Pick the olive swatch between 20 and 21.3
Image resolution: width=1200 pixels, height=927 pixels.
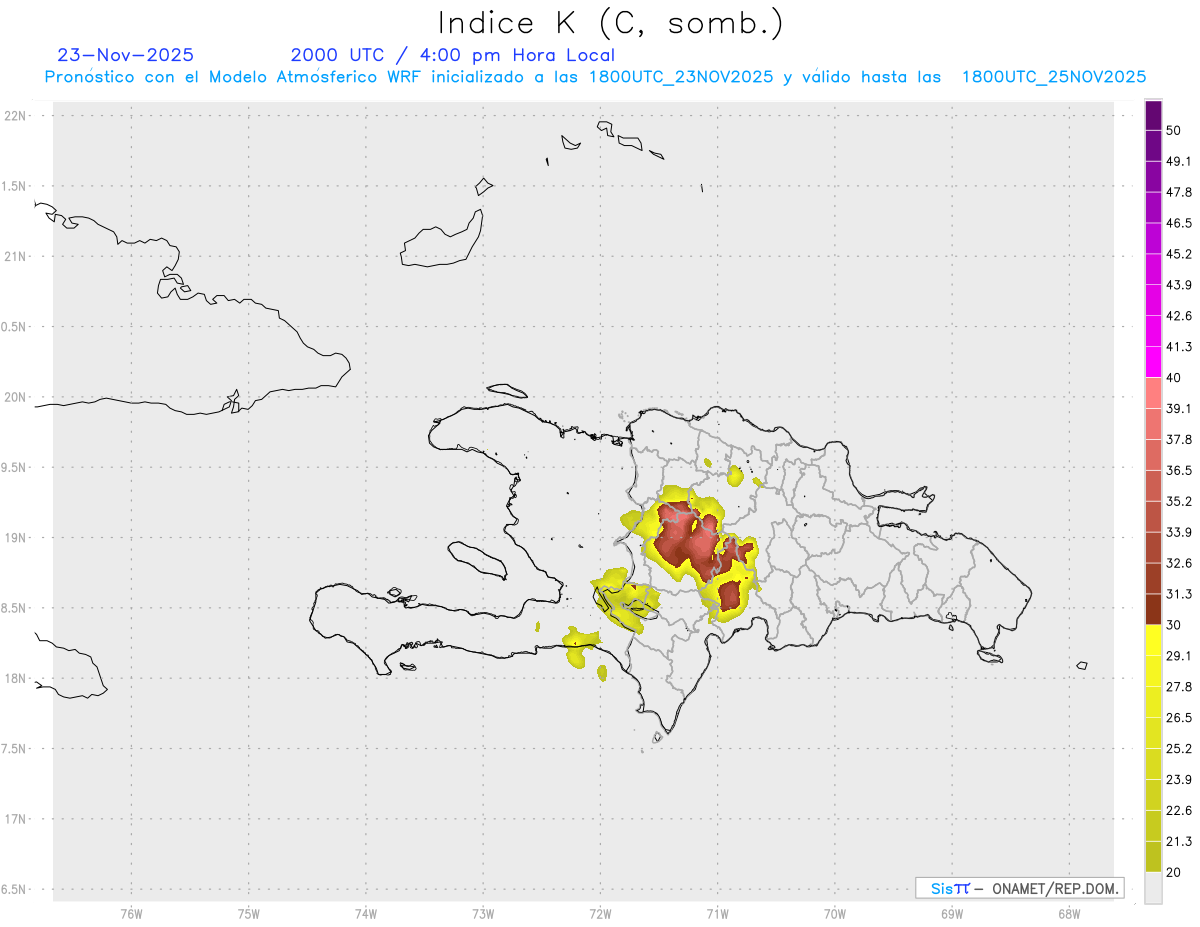(x=1153, y=857)
